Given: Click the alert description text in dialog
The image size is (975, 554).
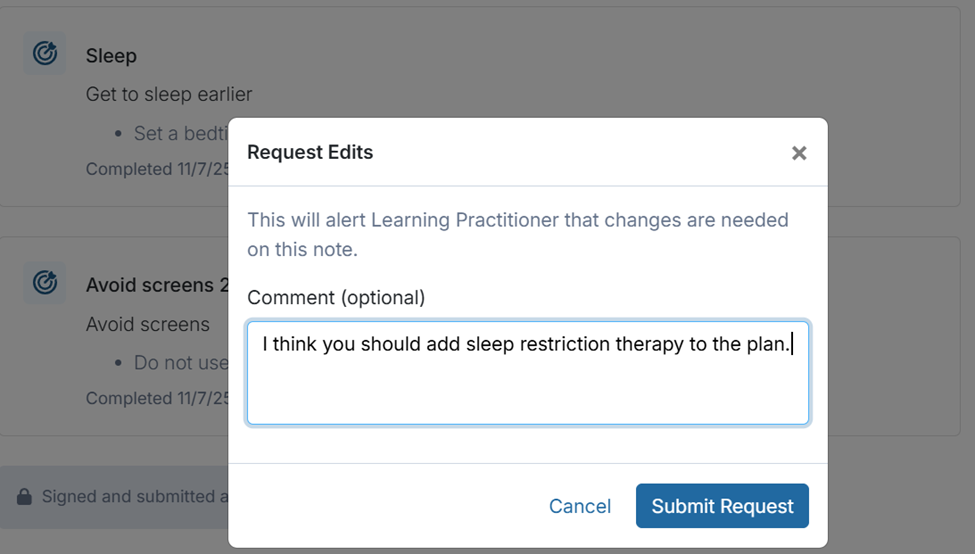Looking at the screenshot, I should tap(517, 234).
